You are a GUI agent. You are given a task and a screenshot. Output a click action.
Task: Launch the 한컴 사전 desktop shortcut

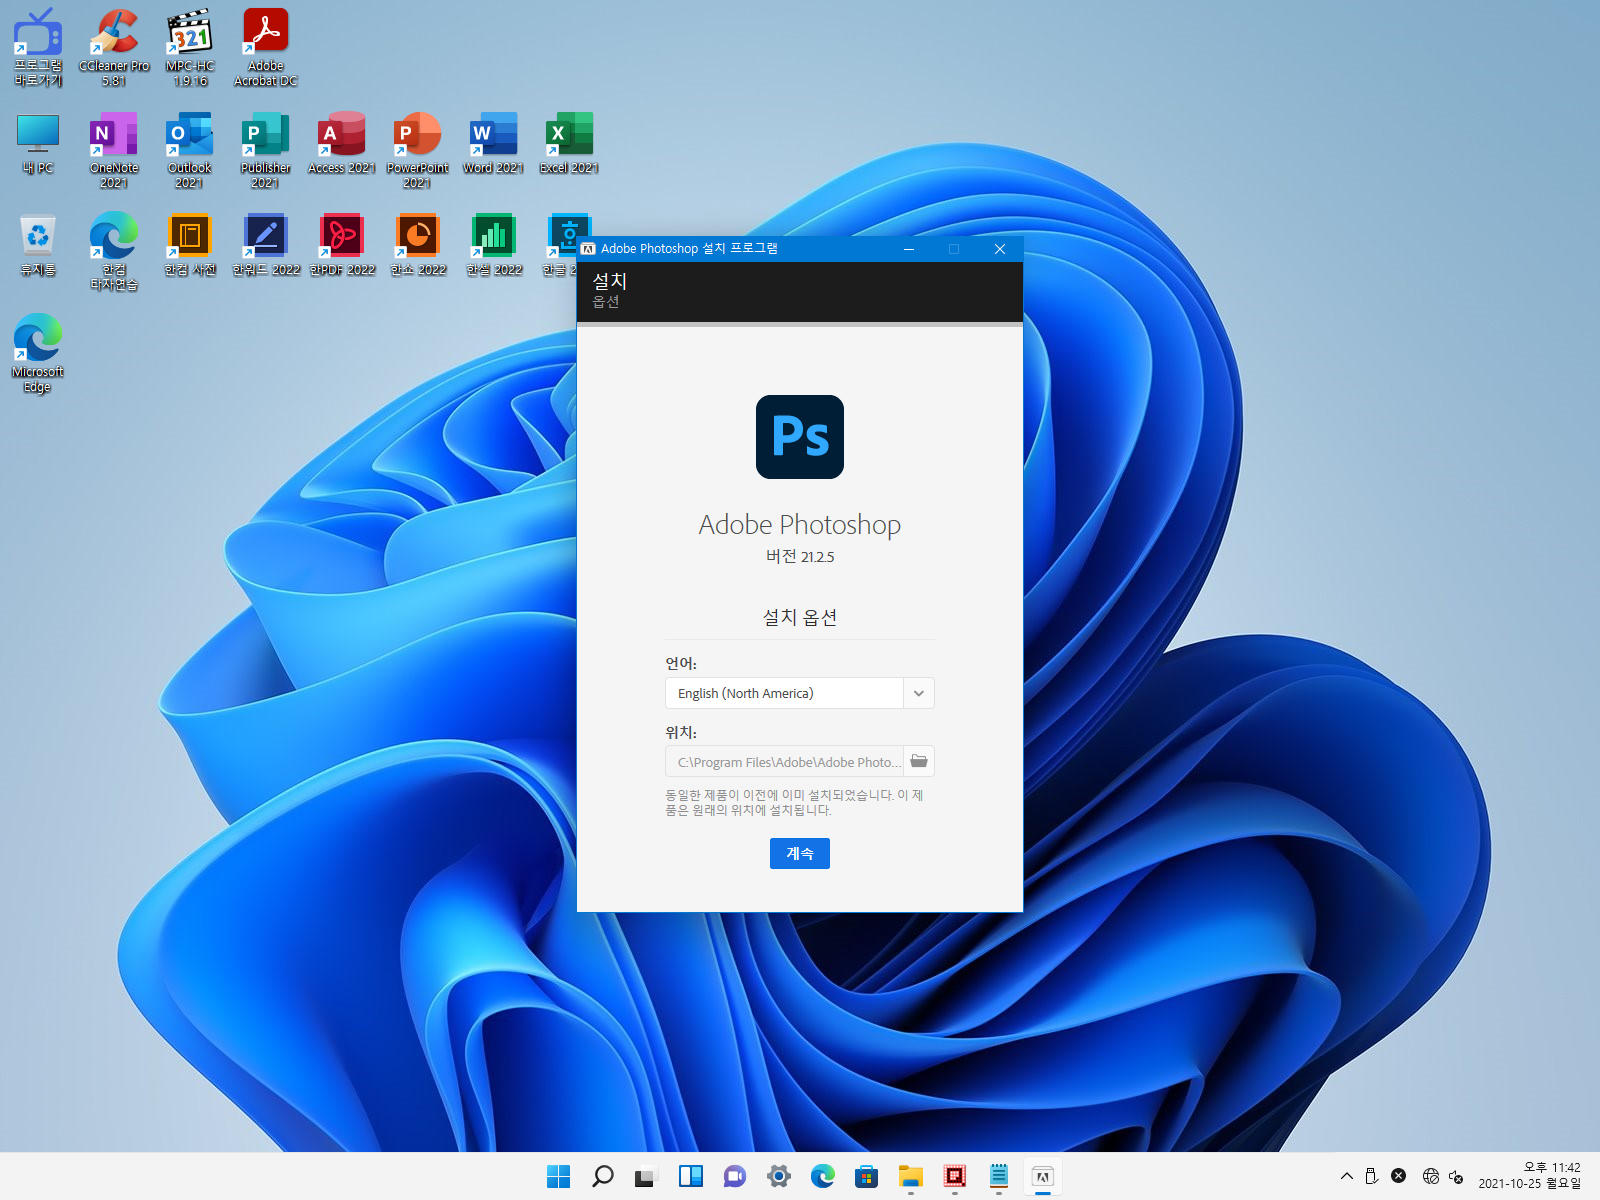(x=190, y=245)
